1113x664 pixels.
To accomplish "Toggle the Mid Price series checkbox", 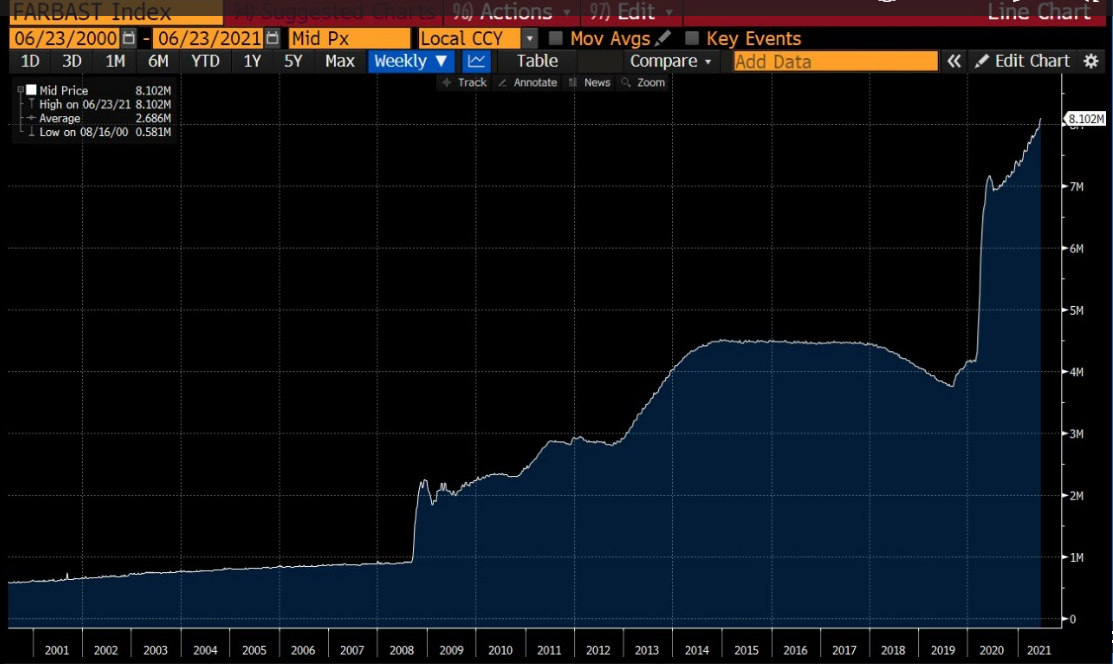I will (31, 91).
